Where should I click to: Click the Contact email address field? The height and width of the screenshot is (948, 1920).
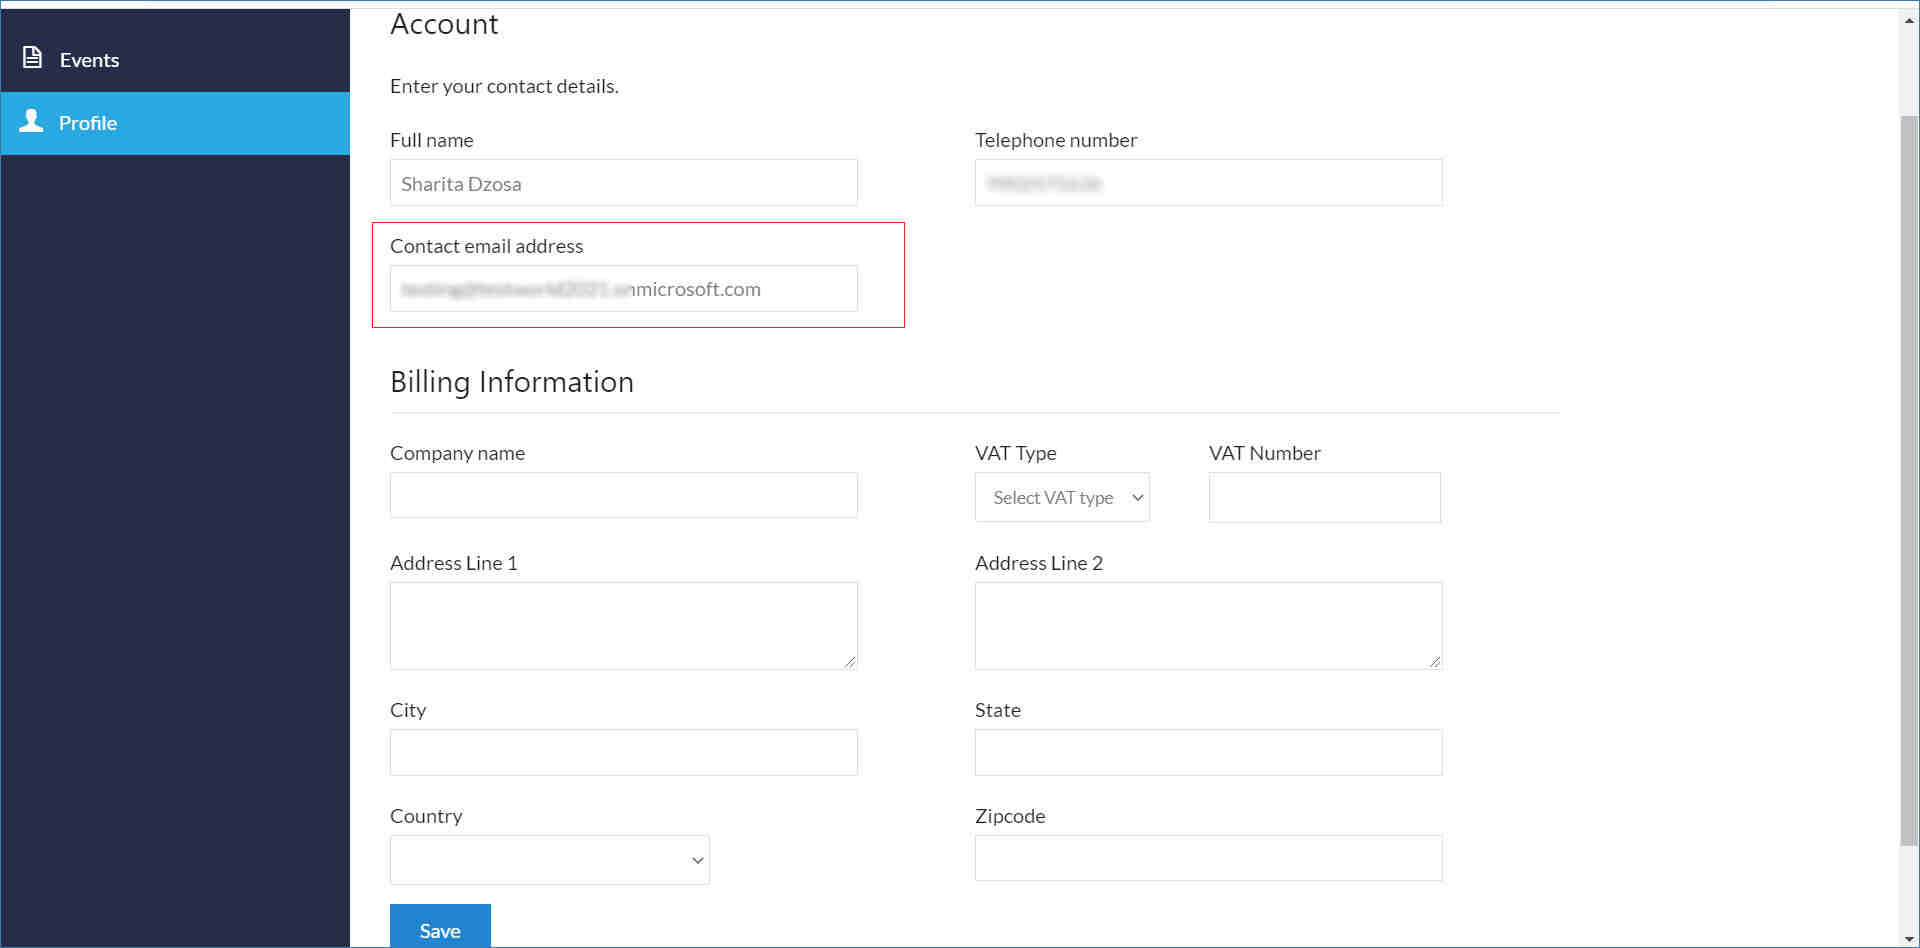point(623,289)
